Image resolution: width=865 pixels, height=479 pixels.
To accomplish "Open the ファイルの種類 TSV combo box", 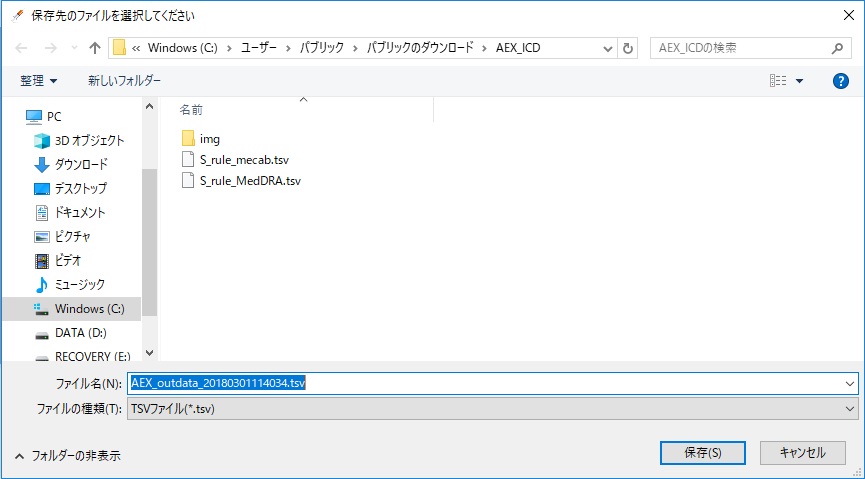I will click(x=493, y=409).
